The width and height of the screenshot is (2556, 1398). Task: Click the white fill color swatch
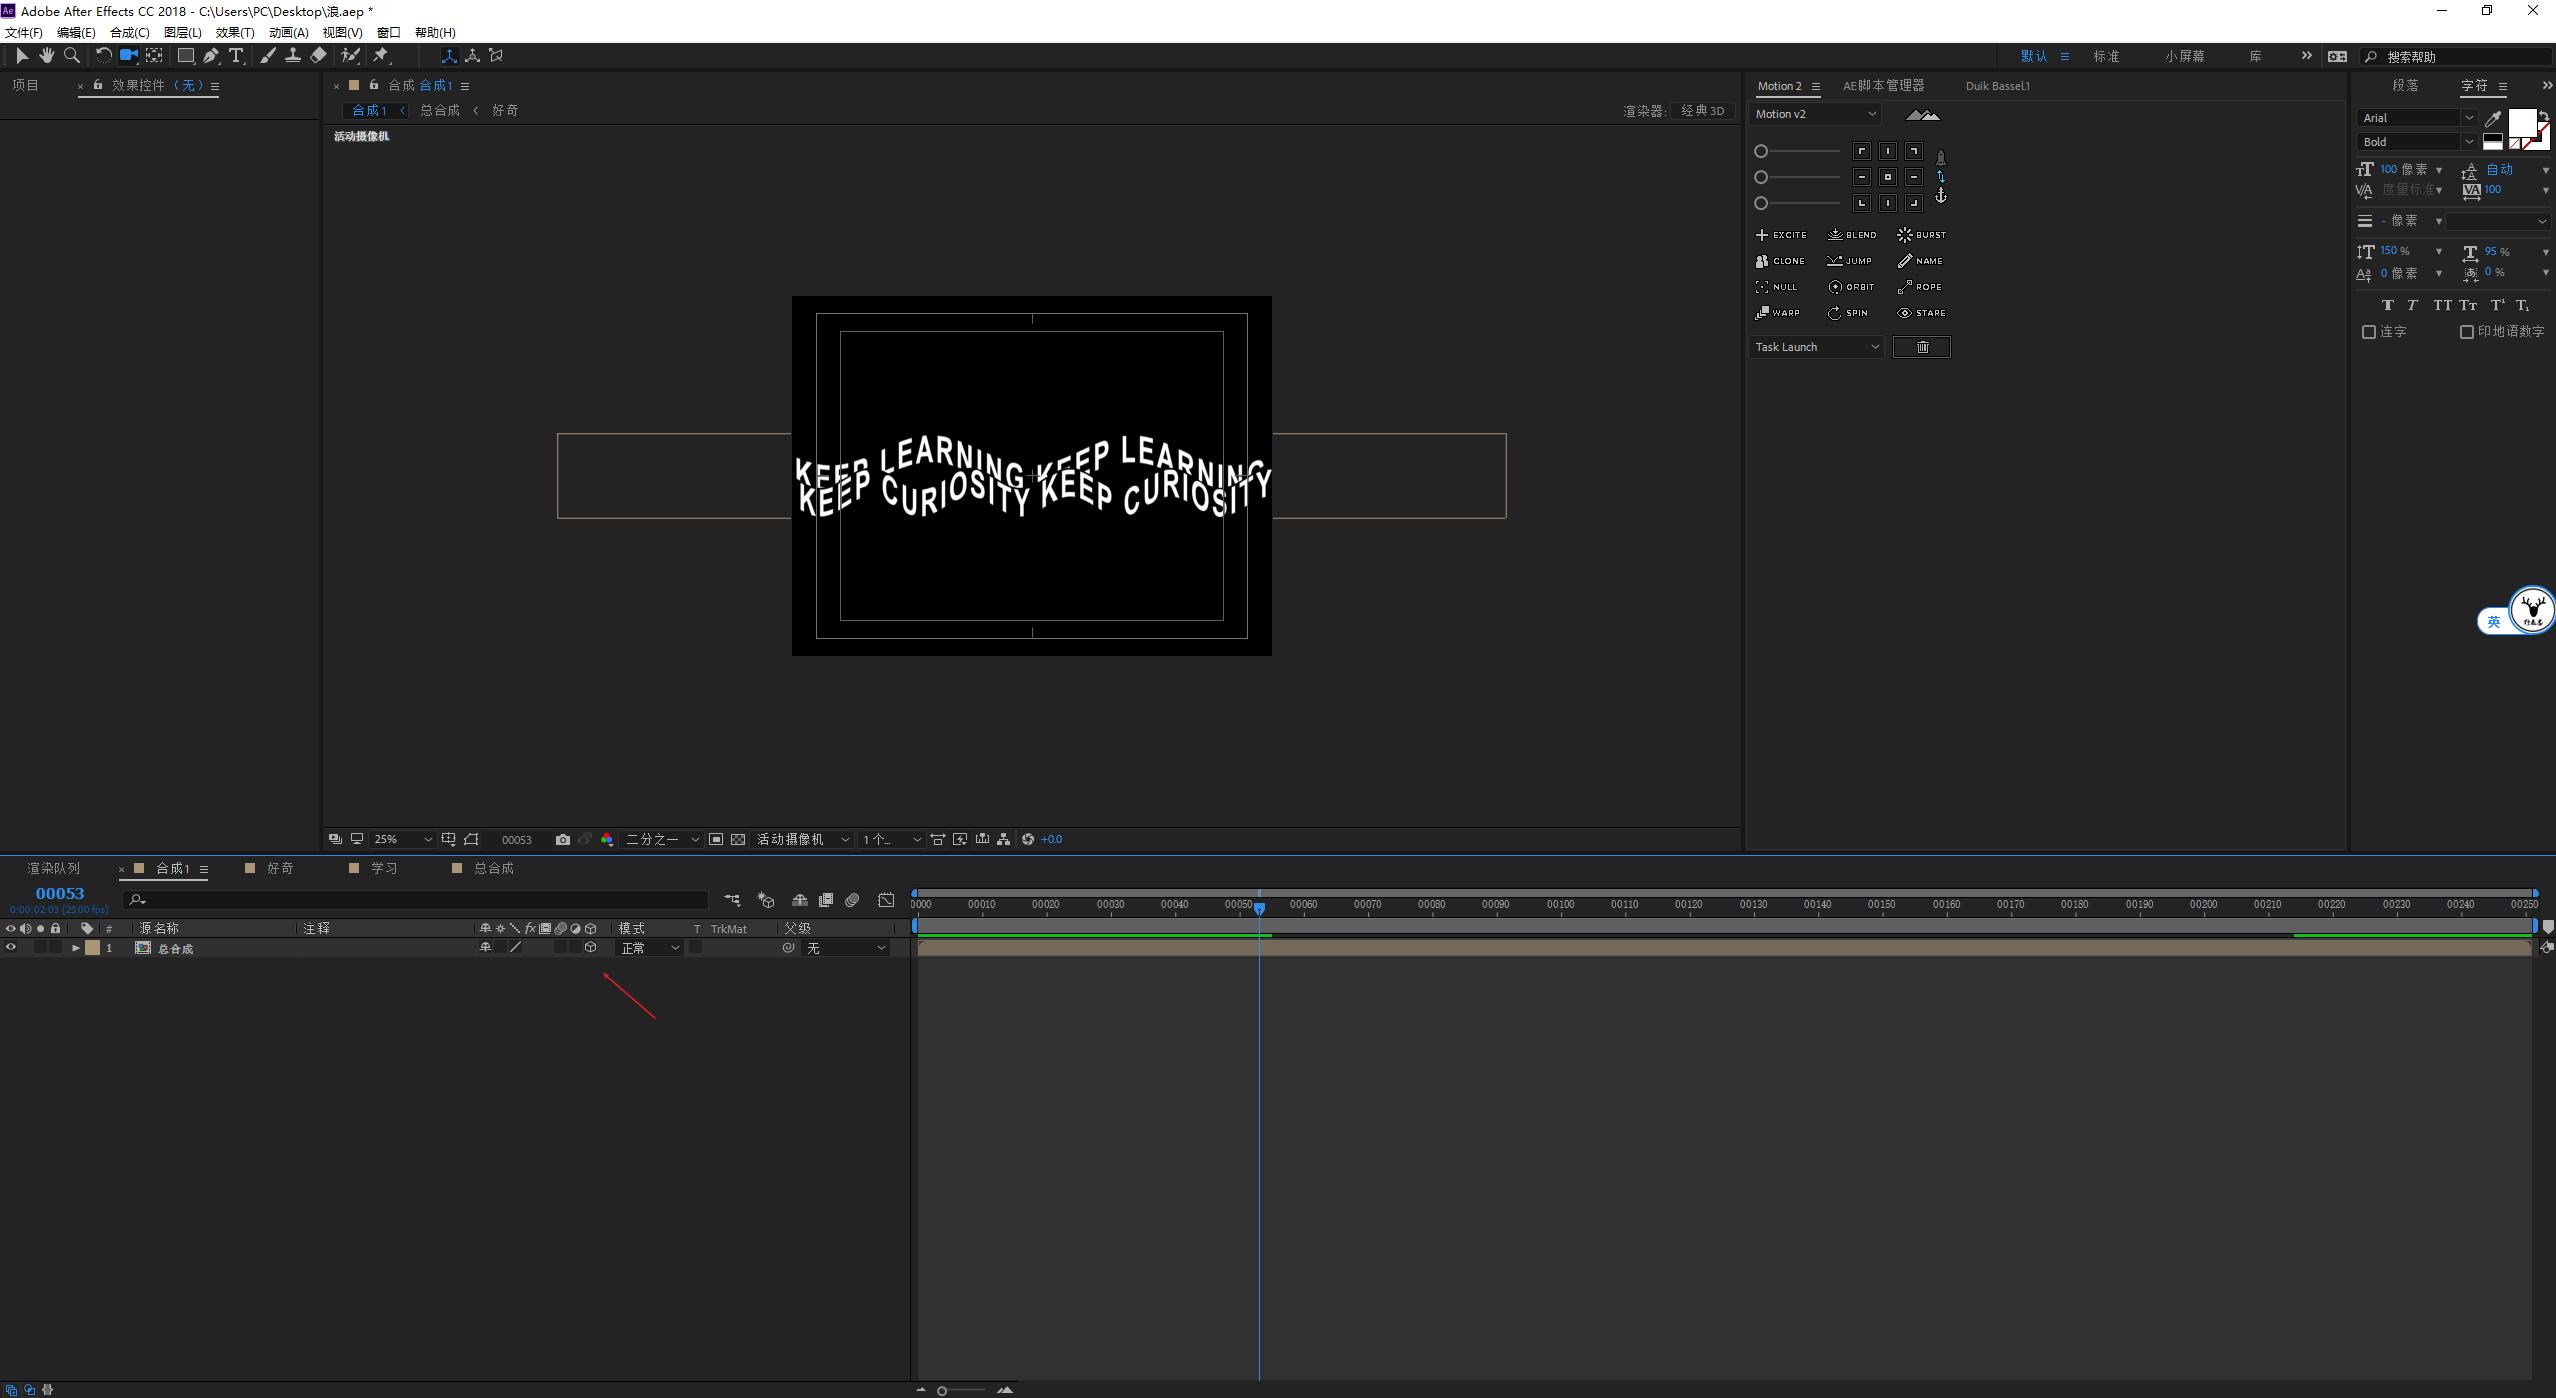click(x=2521, y=123)
